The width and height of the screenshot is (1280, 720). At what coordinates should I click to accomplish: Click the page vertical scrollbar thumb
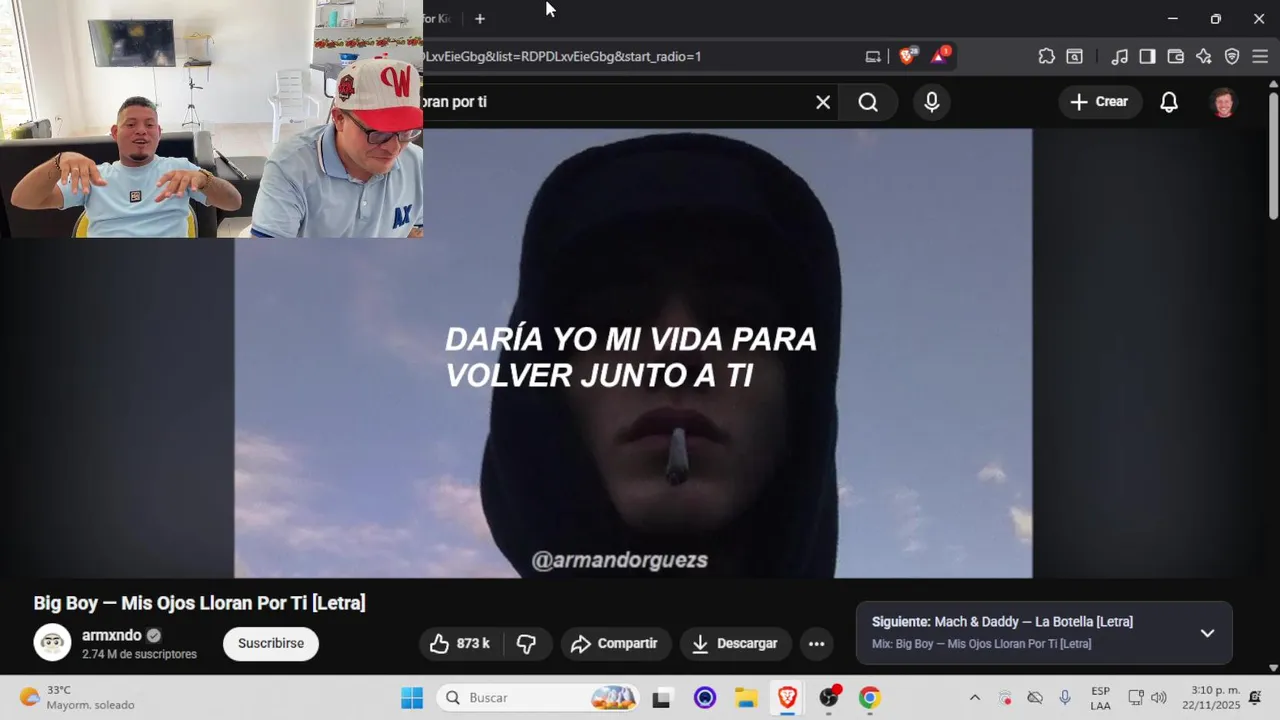(x=1273, y=155)
